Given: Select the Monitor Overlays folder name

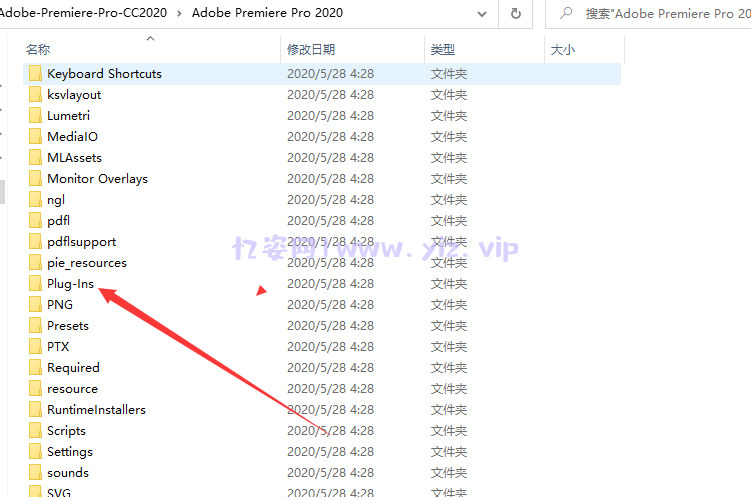Looking at the screenshot, I should (97, 179).
